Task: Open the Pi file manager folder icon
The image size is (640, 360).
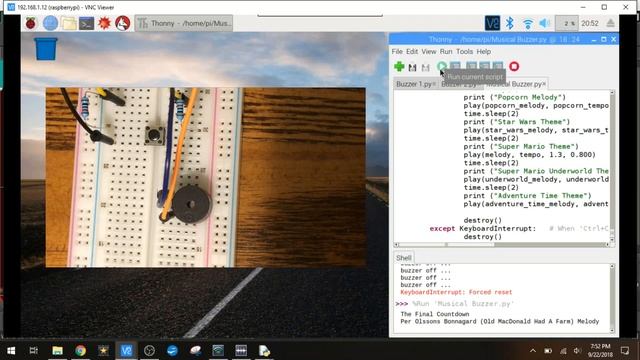Action: (x=69, y=24)
